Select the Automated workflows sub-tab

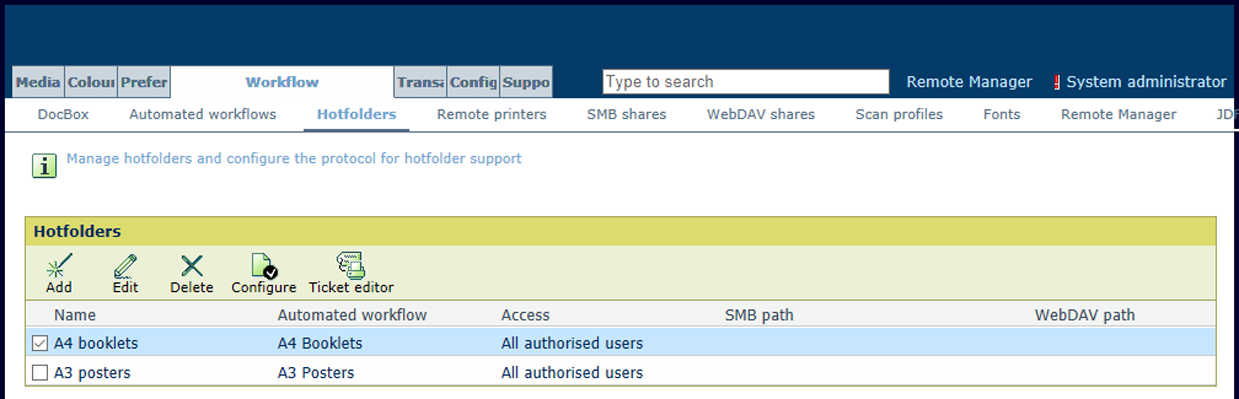(x=202, y=114)
